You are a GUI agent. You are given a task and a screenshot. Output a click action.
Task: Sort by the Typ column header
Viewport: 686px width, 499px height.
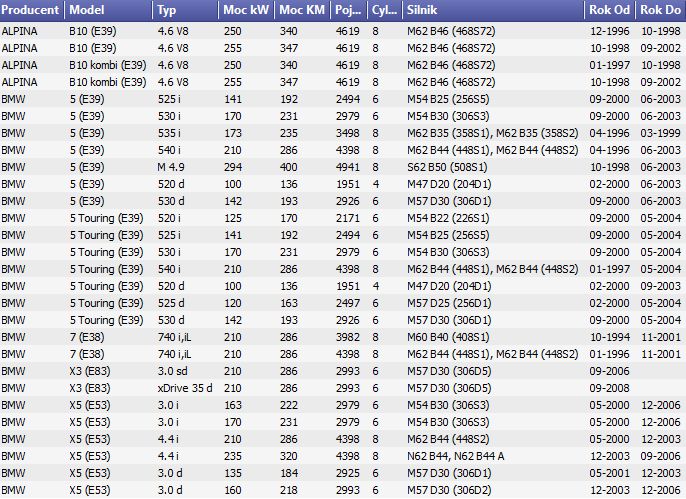186,10
